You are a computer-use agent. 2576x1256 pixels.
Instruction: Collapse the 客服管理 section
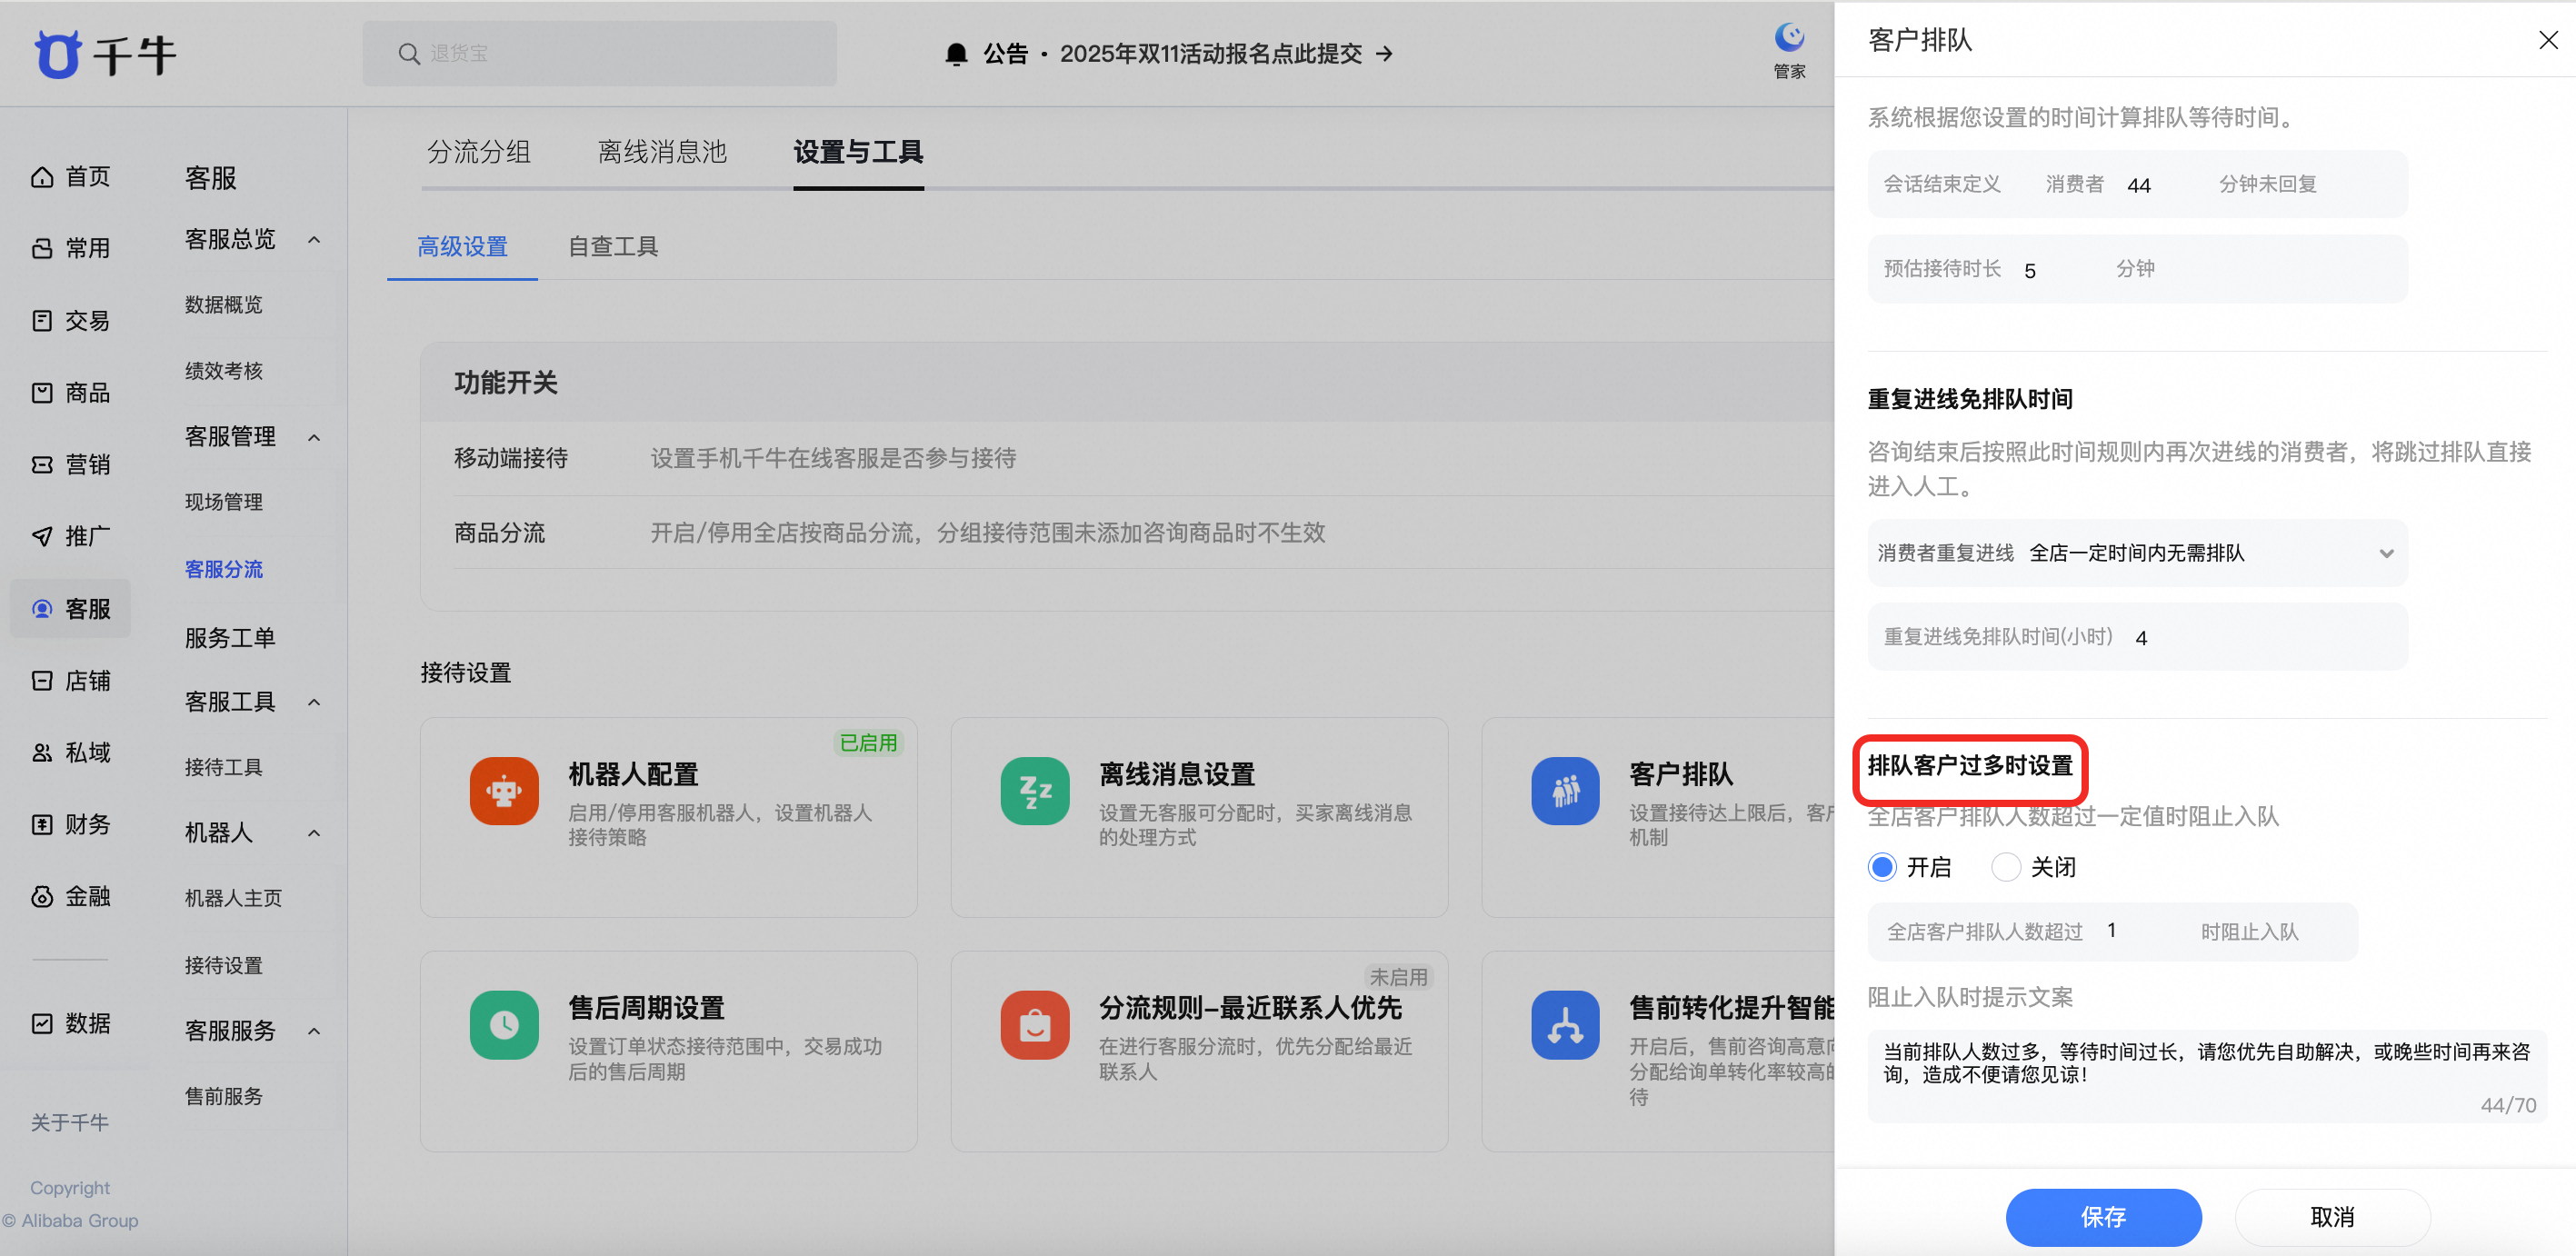click(314, 437)
